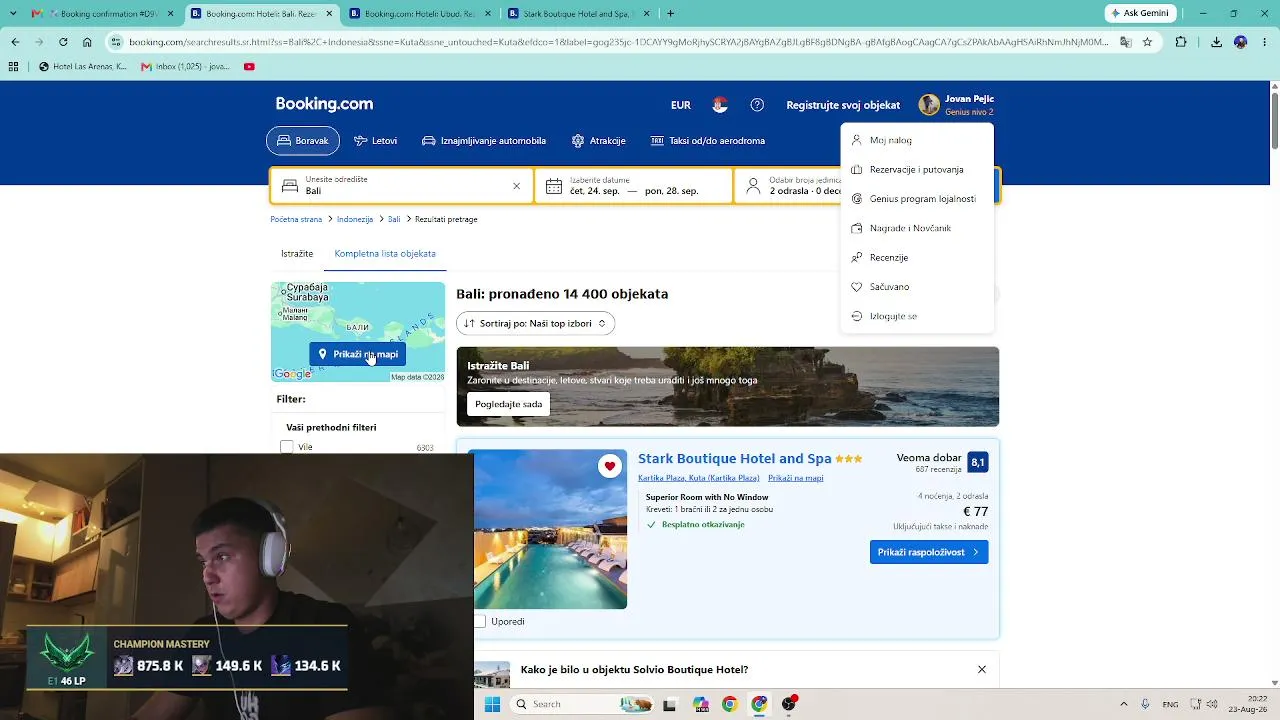Click the browser home icon
The width and height of the screenshot is (1280, 720).
coord(87,42)
